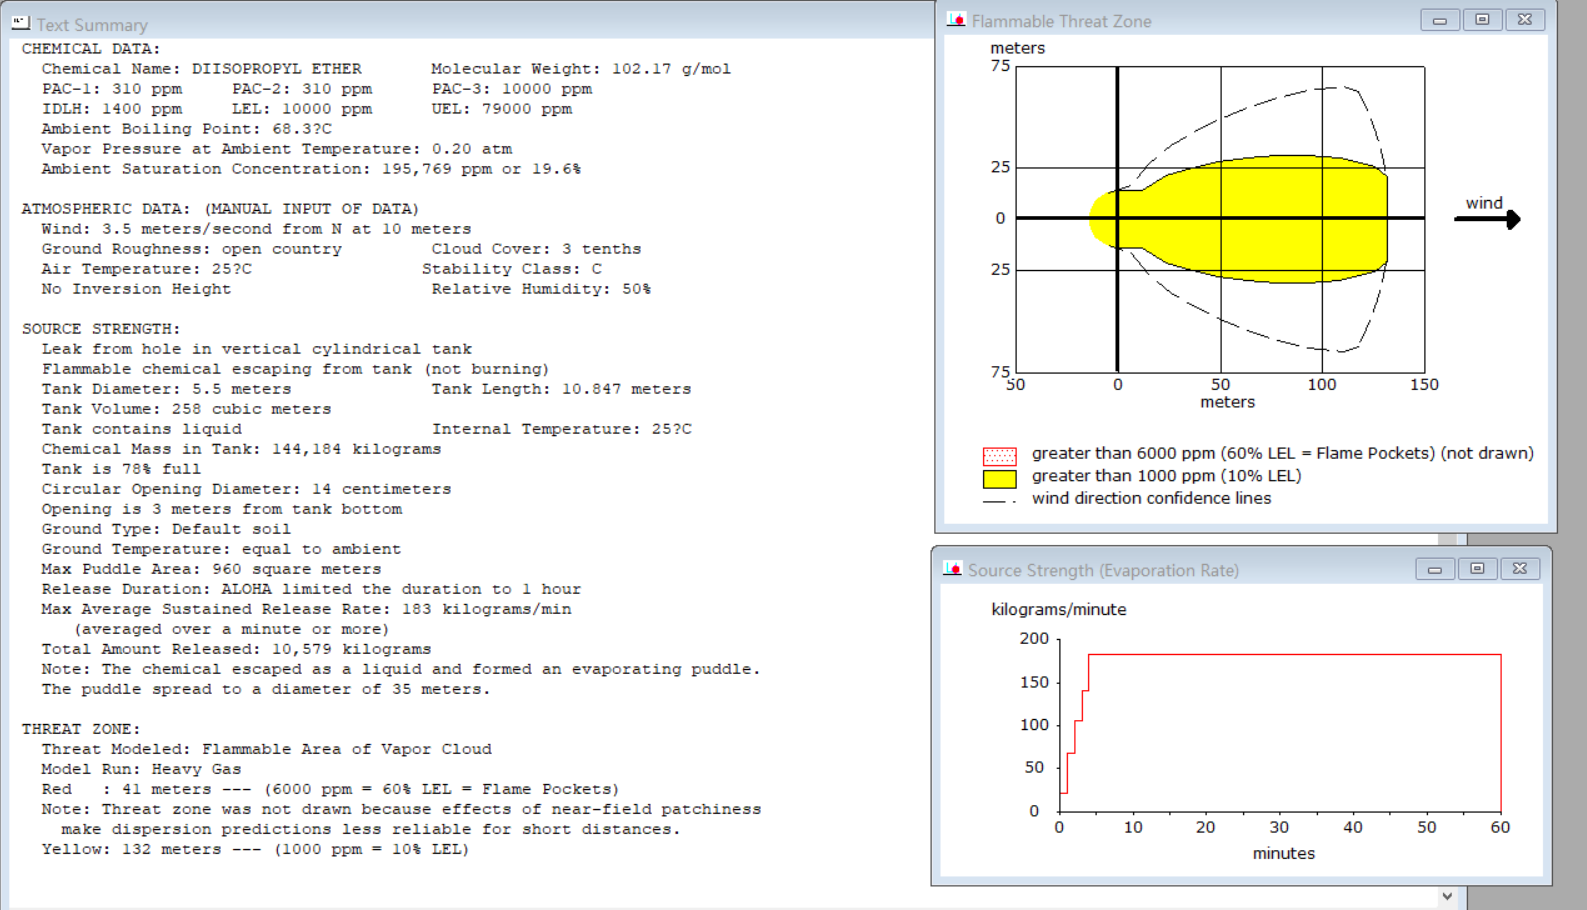Close the Flammable Threat Zone window
Screen dimensions: 1587x910
1525,20
